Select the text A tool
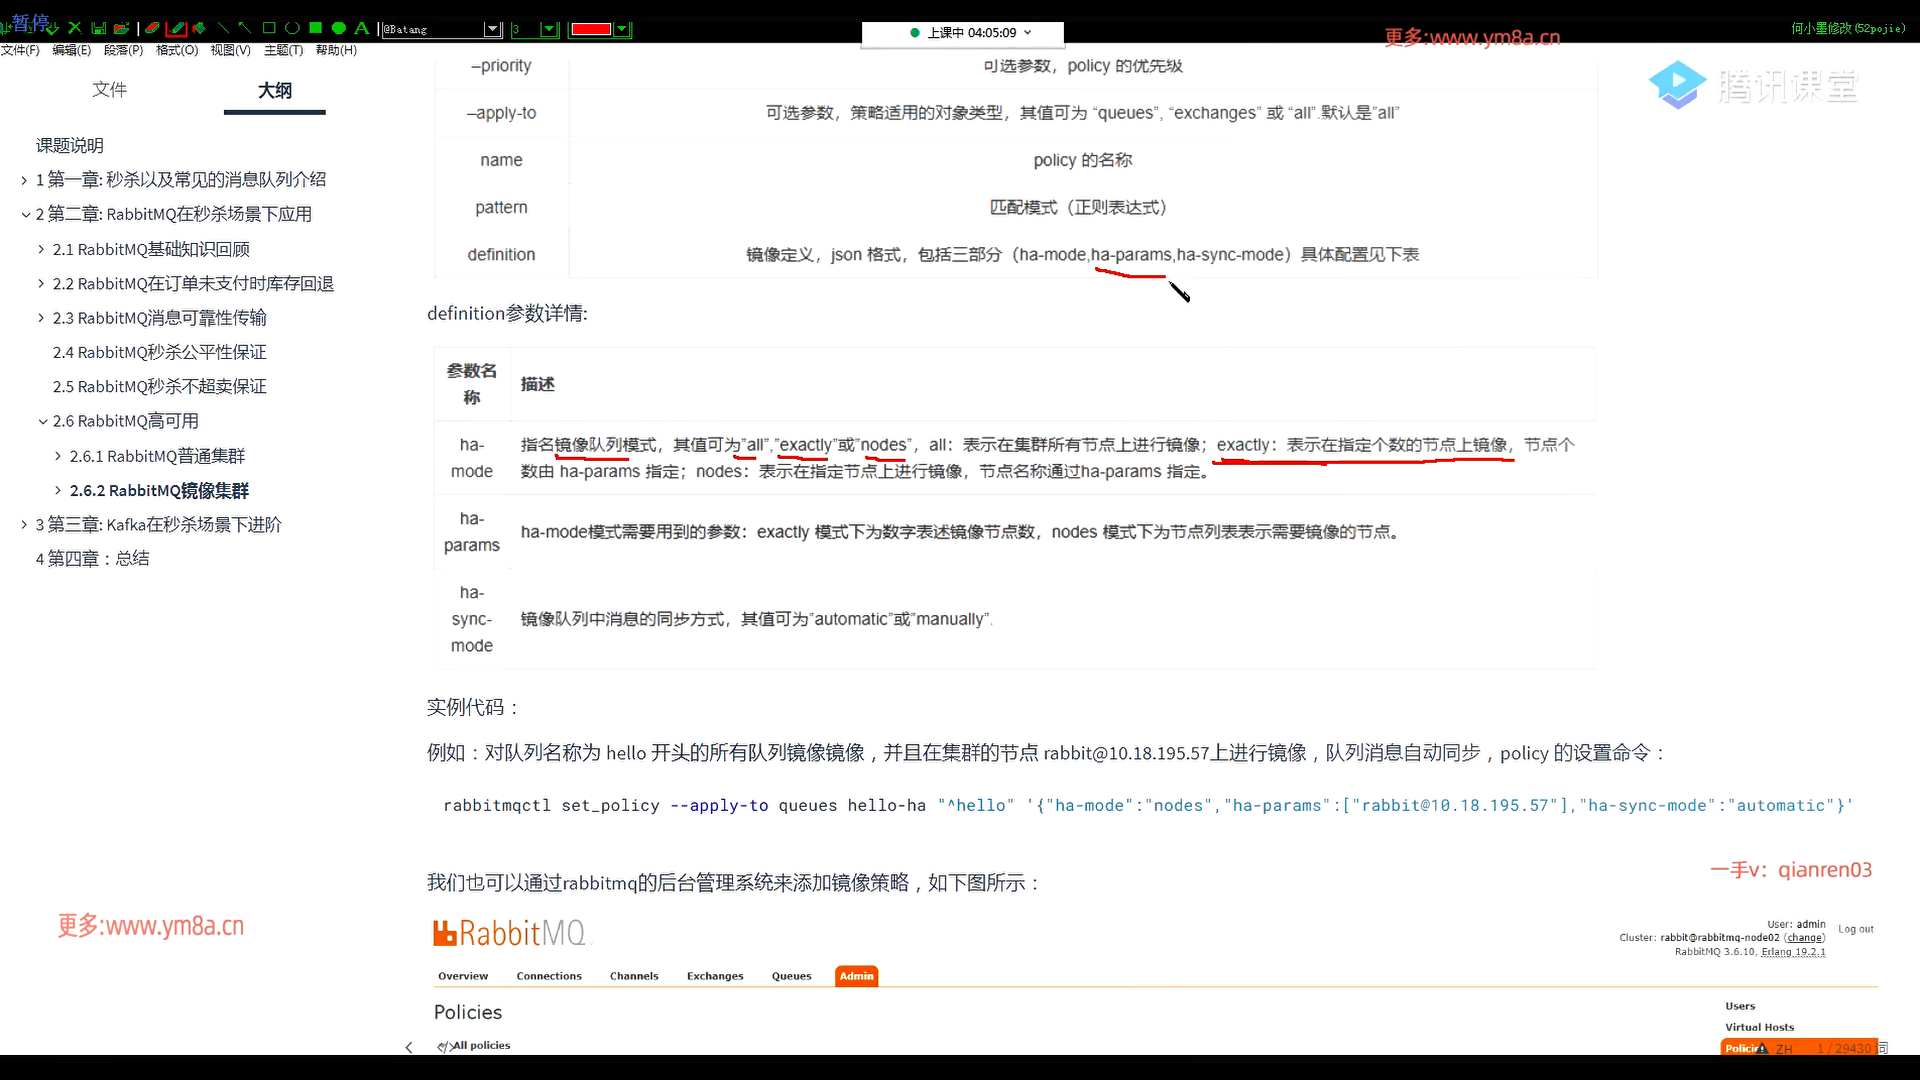Viewport: 1920px width, 1080px height. 361,28
